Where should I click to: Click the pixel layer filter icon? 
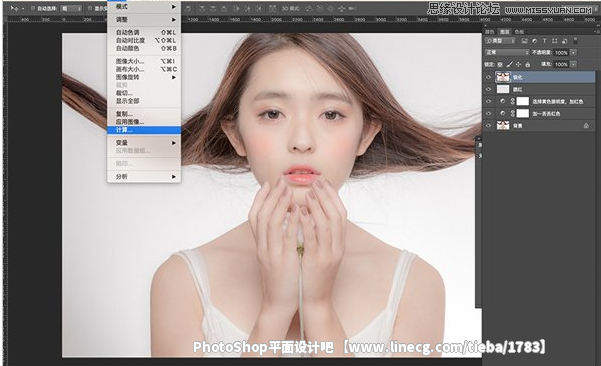point(524,41)
